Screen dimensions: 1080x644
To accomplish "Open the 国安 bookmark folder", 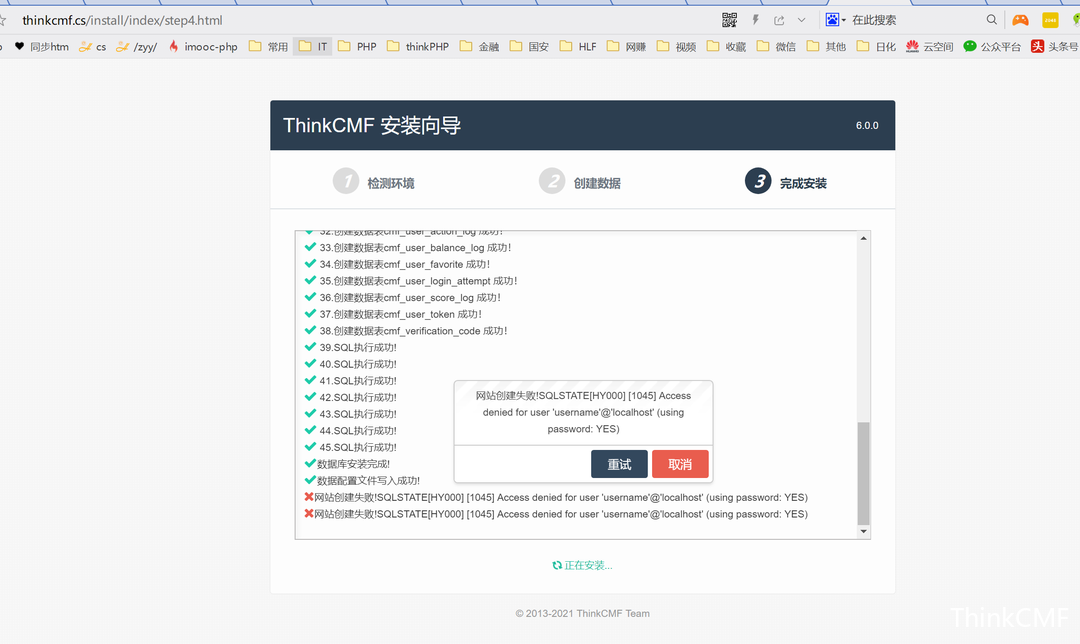I will (530, 46).
